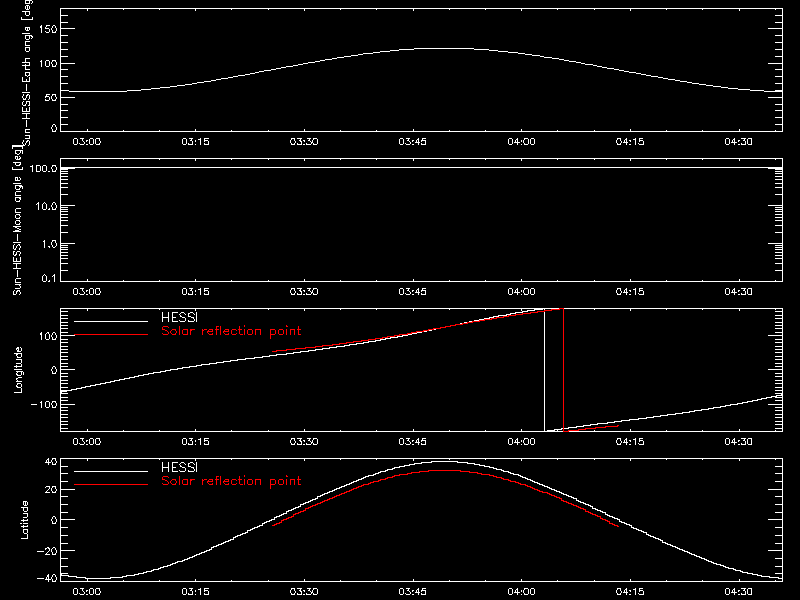Click white HESSI legend line in Longitude plot

coord(111,321)
